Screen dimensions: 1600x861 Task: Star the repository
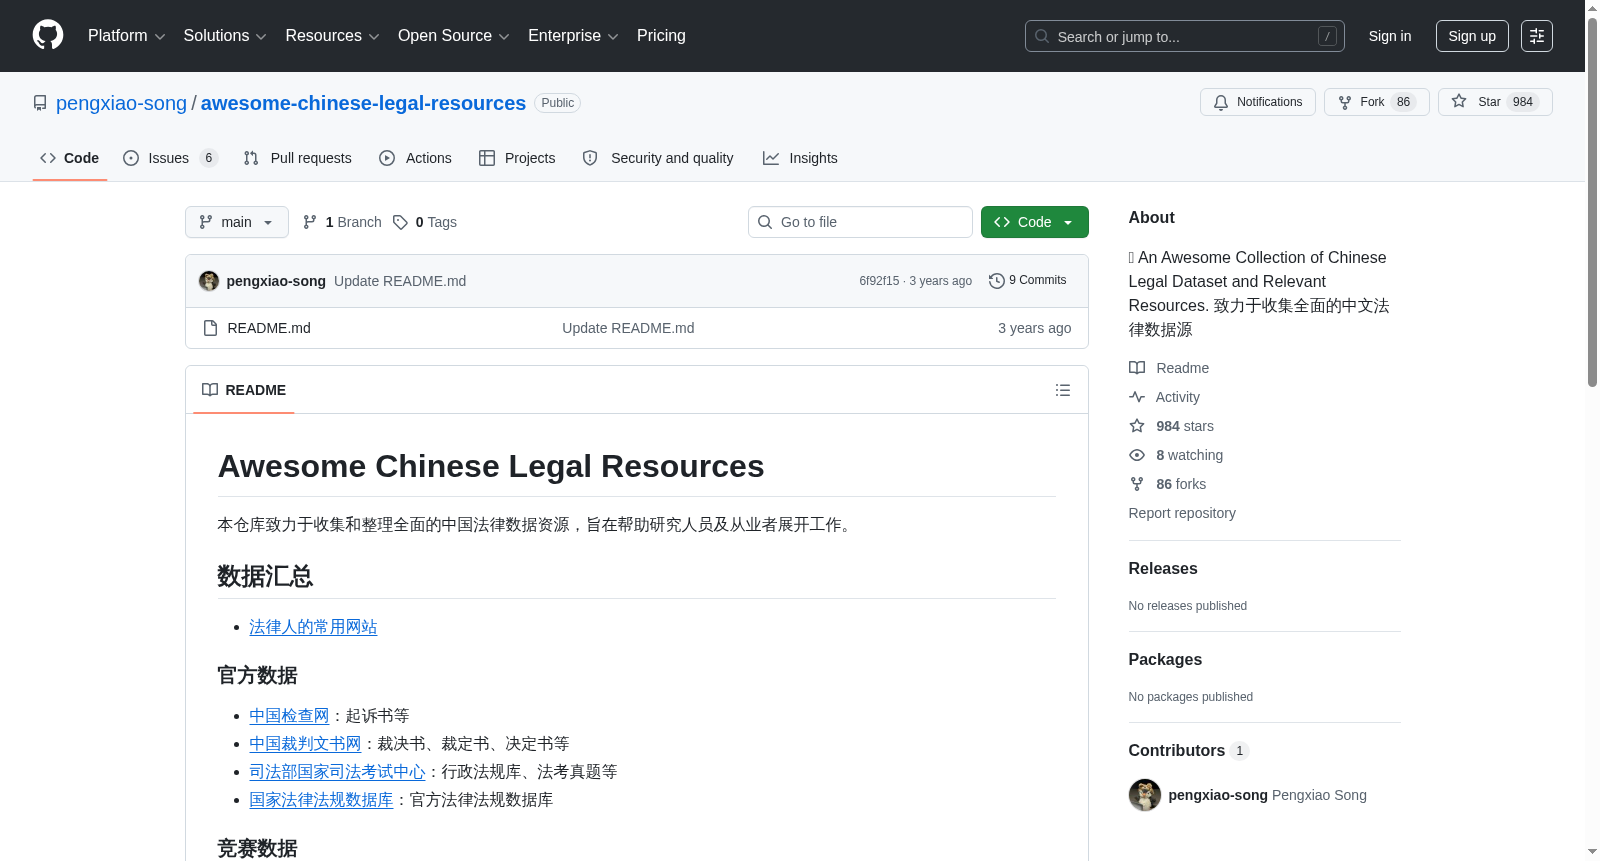tap(1494, 102)
